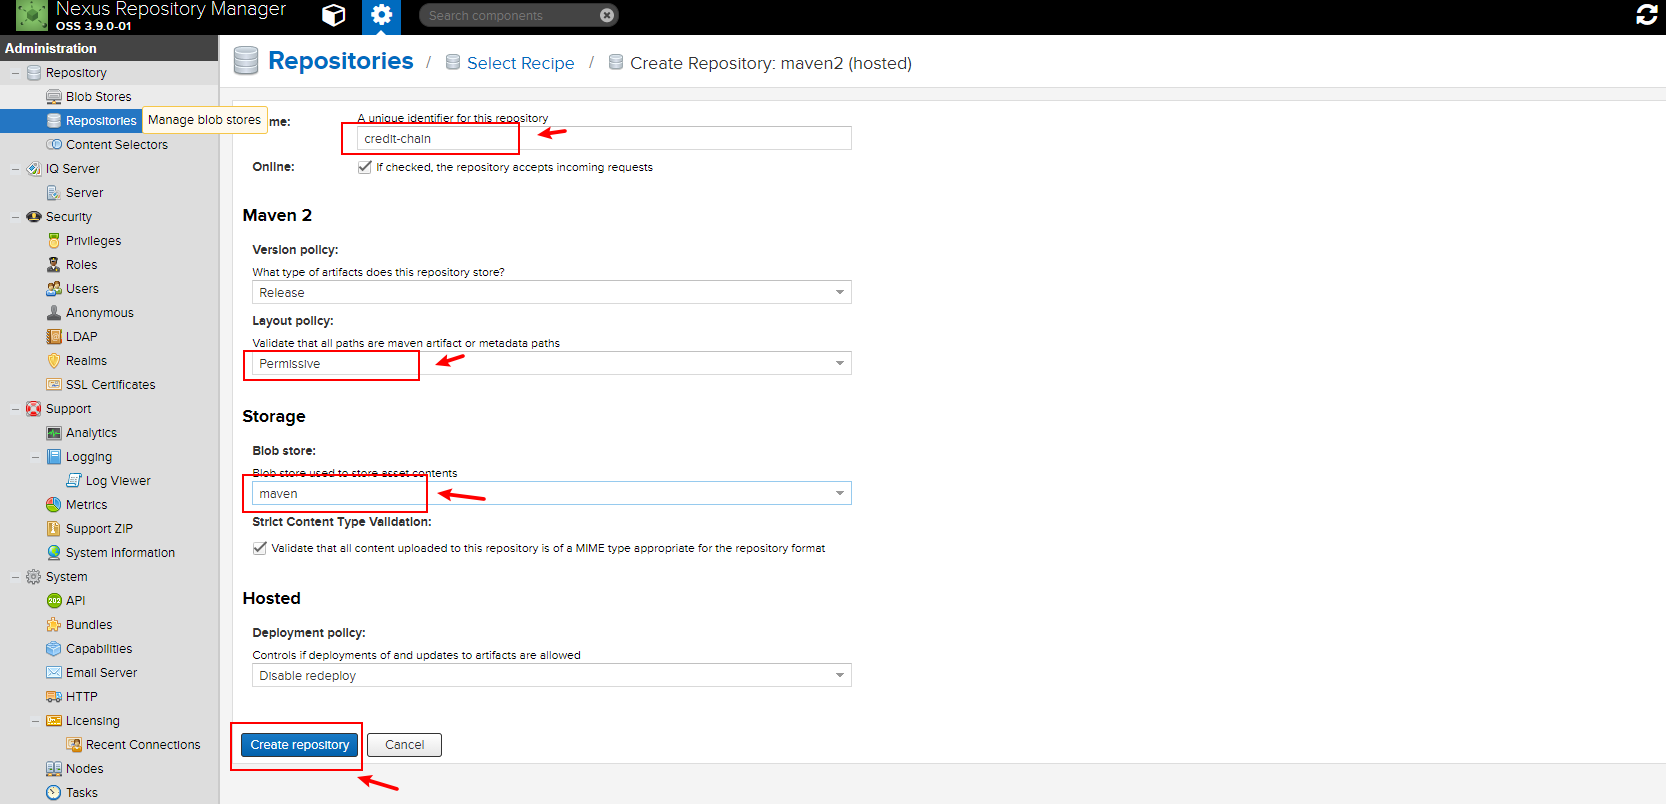Click the Realms shield icon
The width and height of the screenshot is (1666, 804).
(x=54, y=361)
